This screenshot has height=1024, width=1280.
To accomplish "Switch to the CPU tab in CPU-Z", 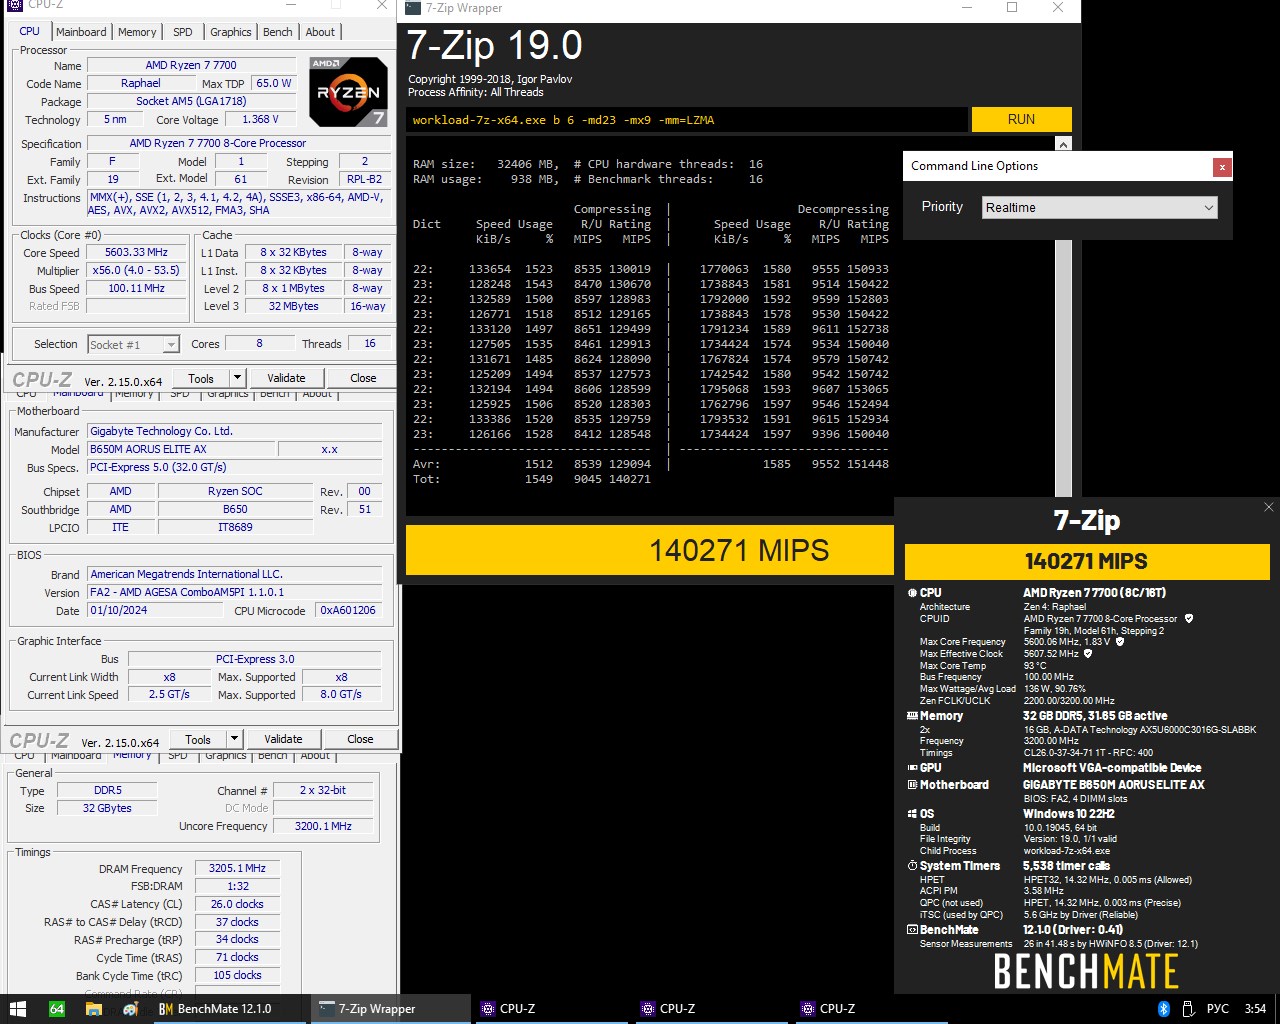I will 30,31.
